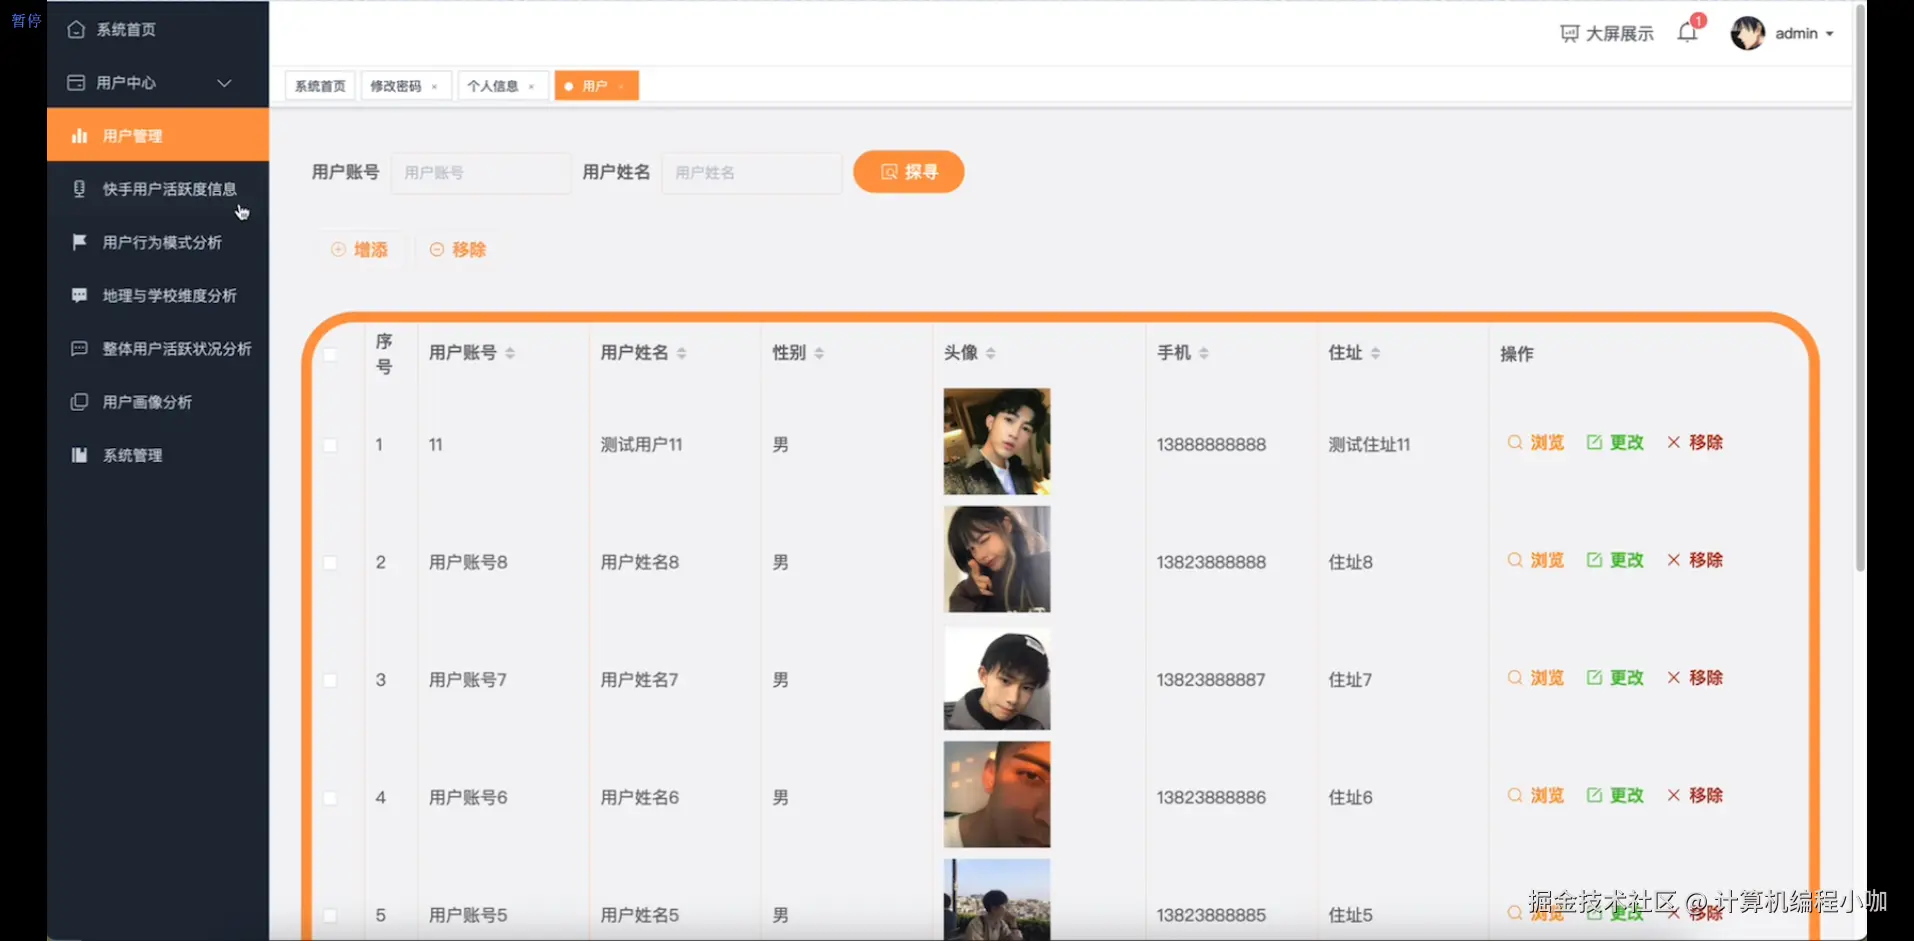Click the 增添 add button
The width and height of the screenshot is (1914, 941).
360,250
